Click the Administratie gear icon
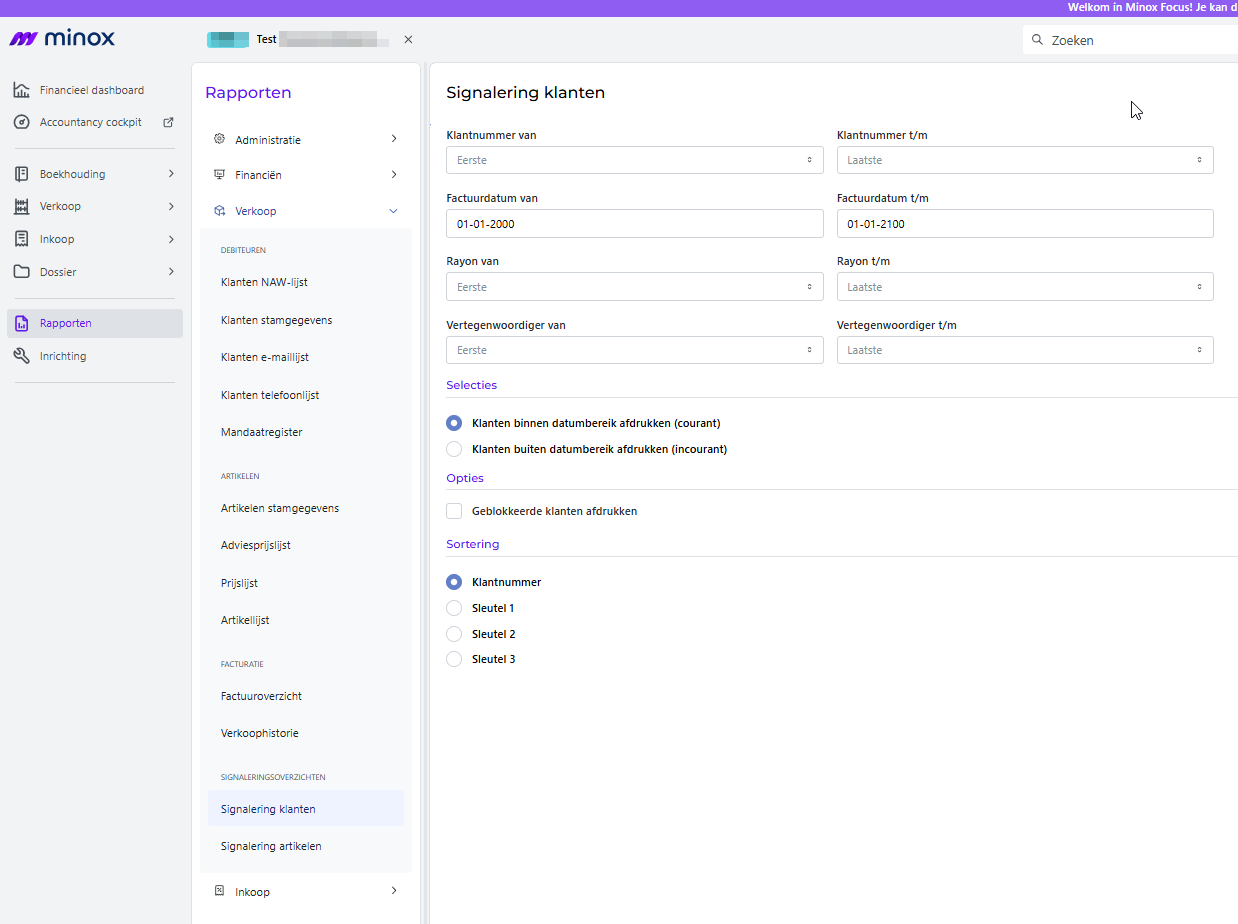The width and height of the screenshot is (1238, 924). [219, 139]
